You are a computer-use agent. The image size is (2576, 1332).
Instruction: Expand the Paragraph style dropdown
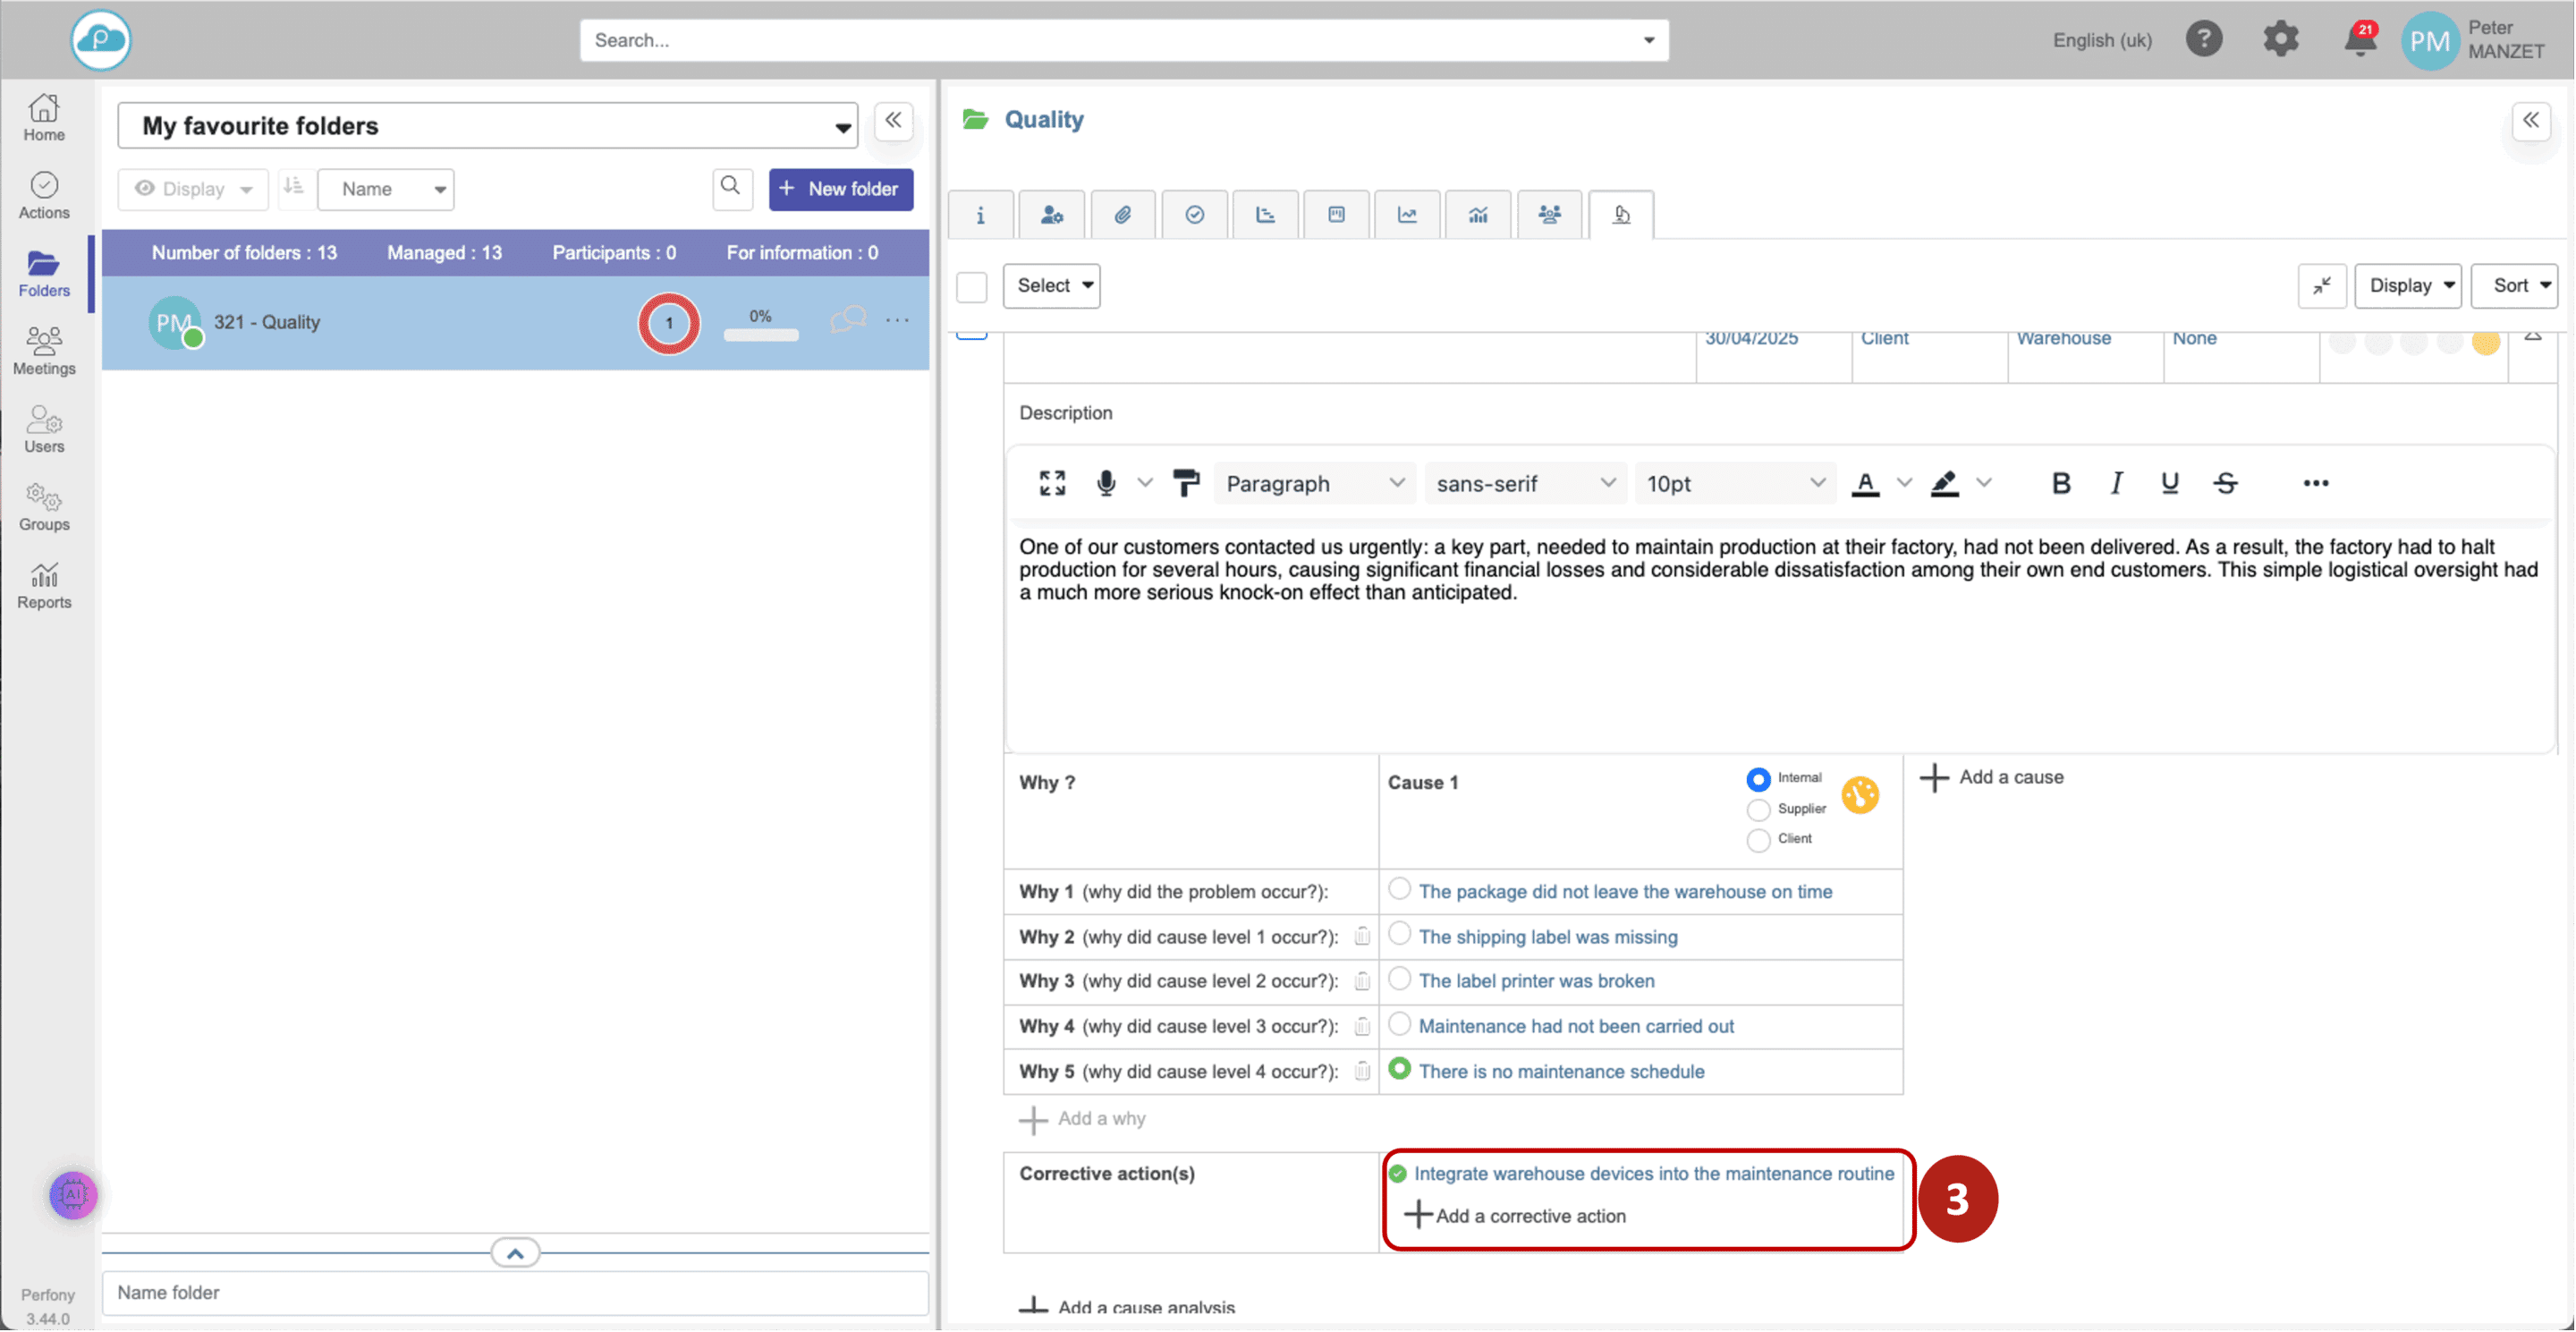[1314, 484]
